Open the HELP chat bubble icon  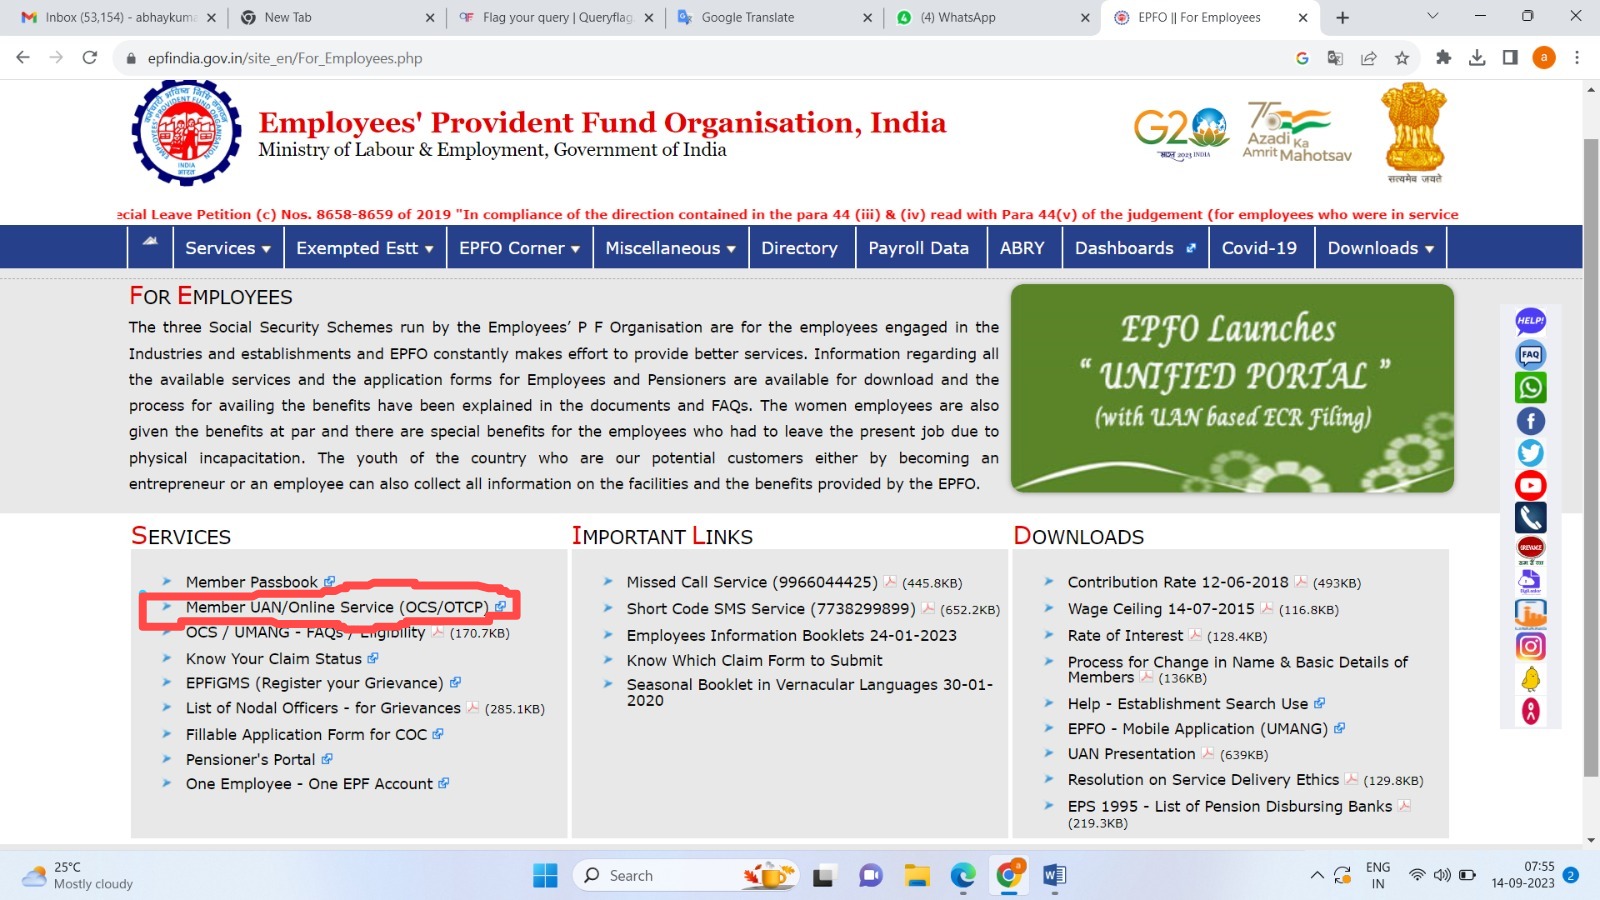1530,322
